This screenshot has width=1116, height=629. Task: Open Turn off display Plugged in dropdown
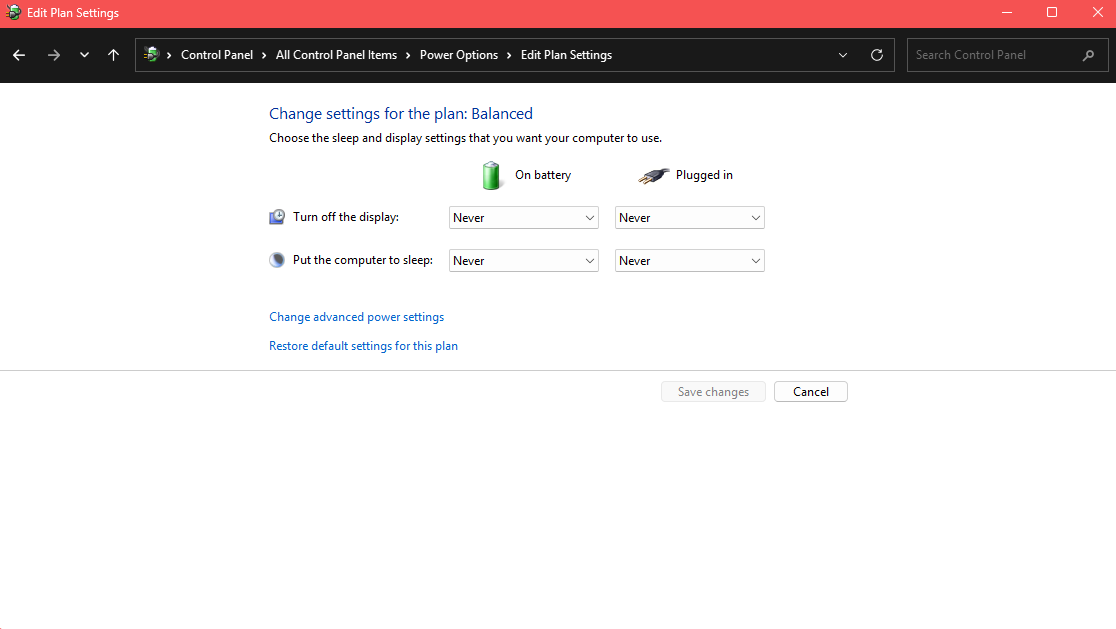tap(689, 218)
